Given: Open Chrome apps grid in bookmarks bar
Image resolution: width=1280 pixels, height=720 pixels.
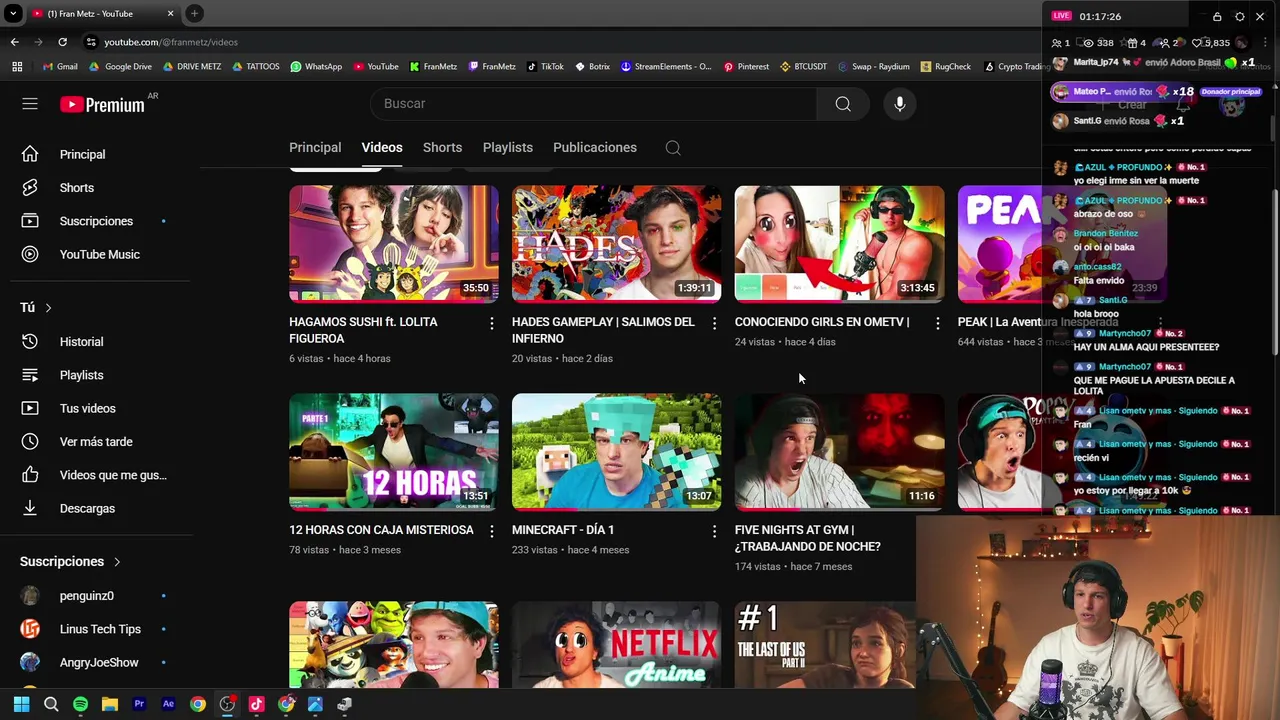Looking at the screenshot, I should click(17, 67).
